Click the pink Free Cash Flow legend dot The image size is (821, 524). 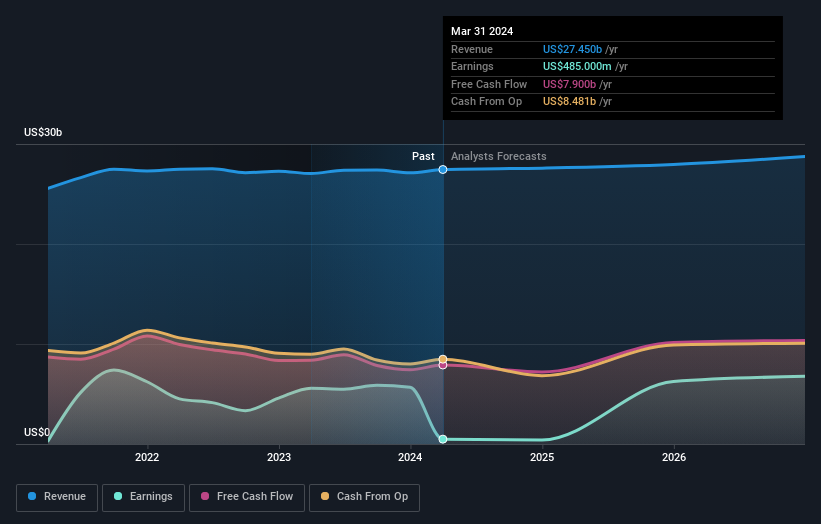pyautogui.click(x=205, y=496)
